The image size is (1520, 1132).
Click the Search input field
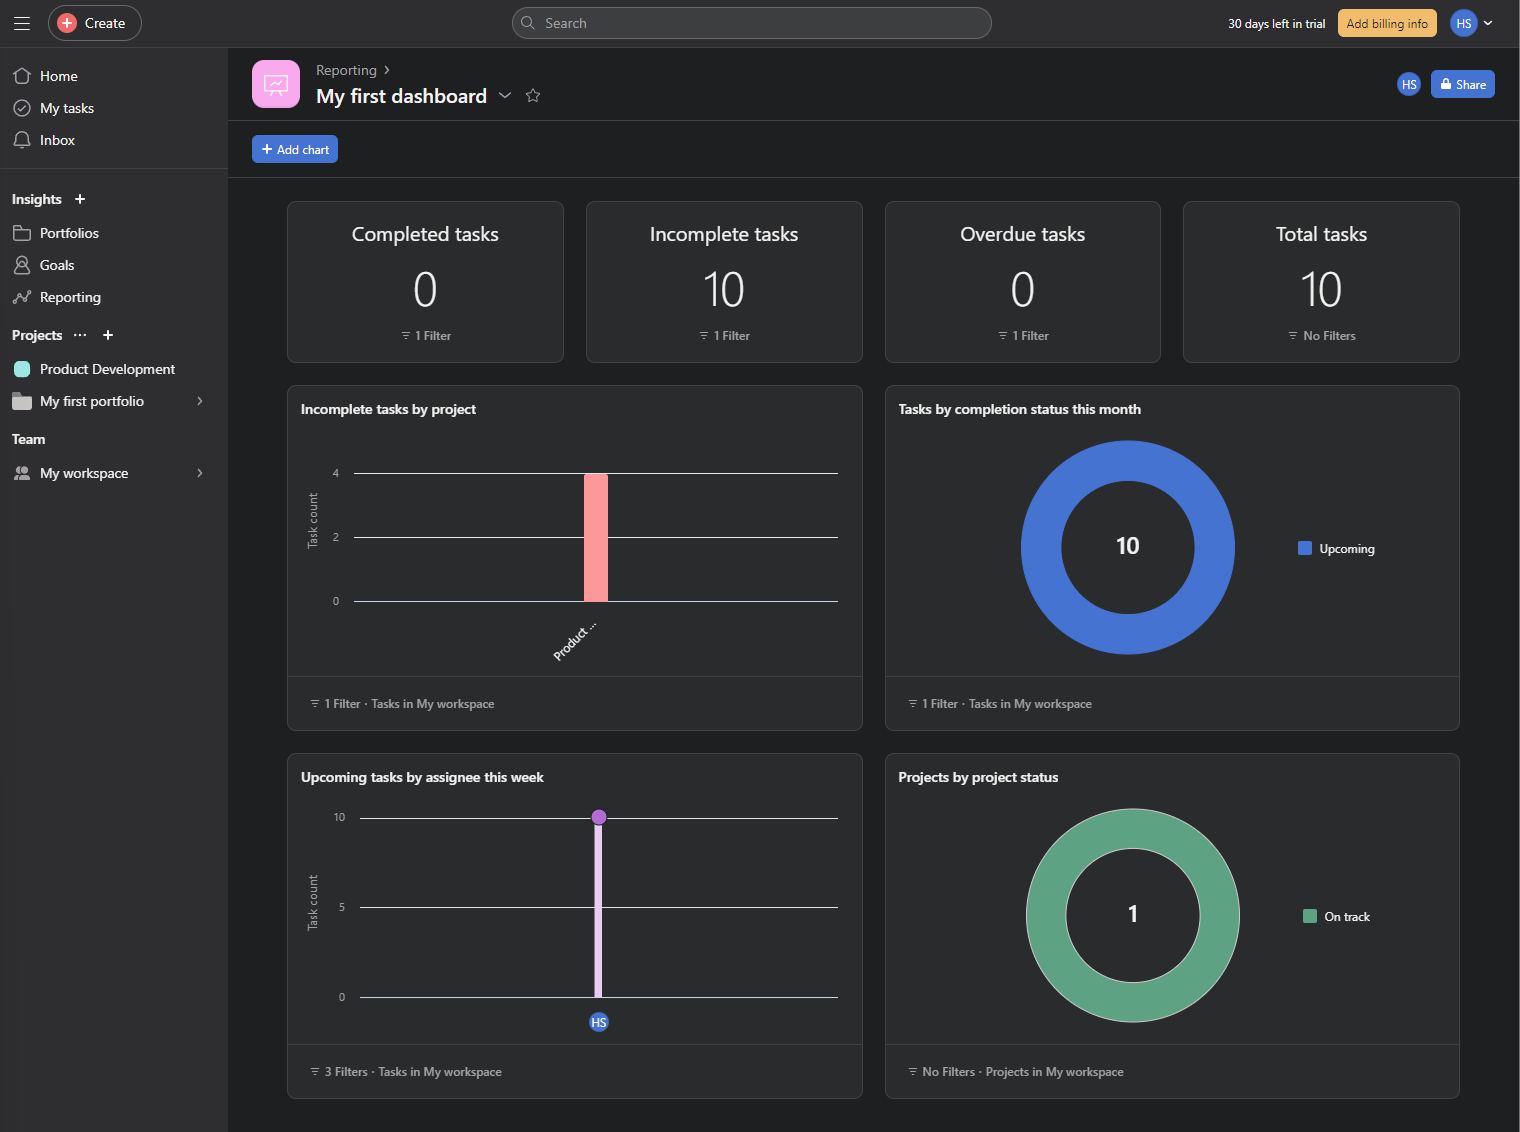click(752, 23)
